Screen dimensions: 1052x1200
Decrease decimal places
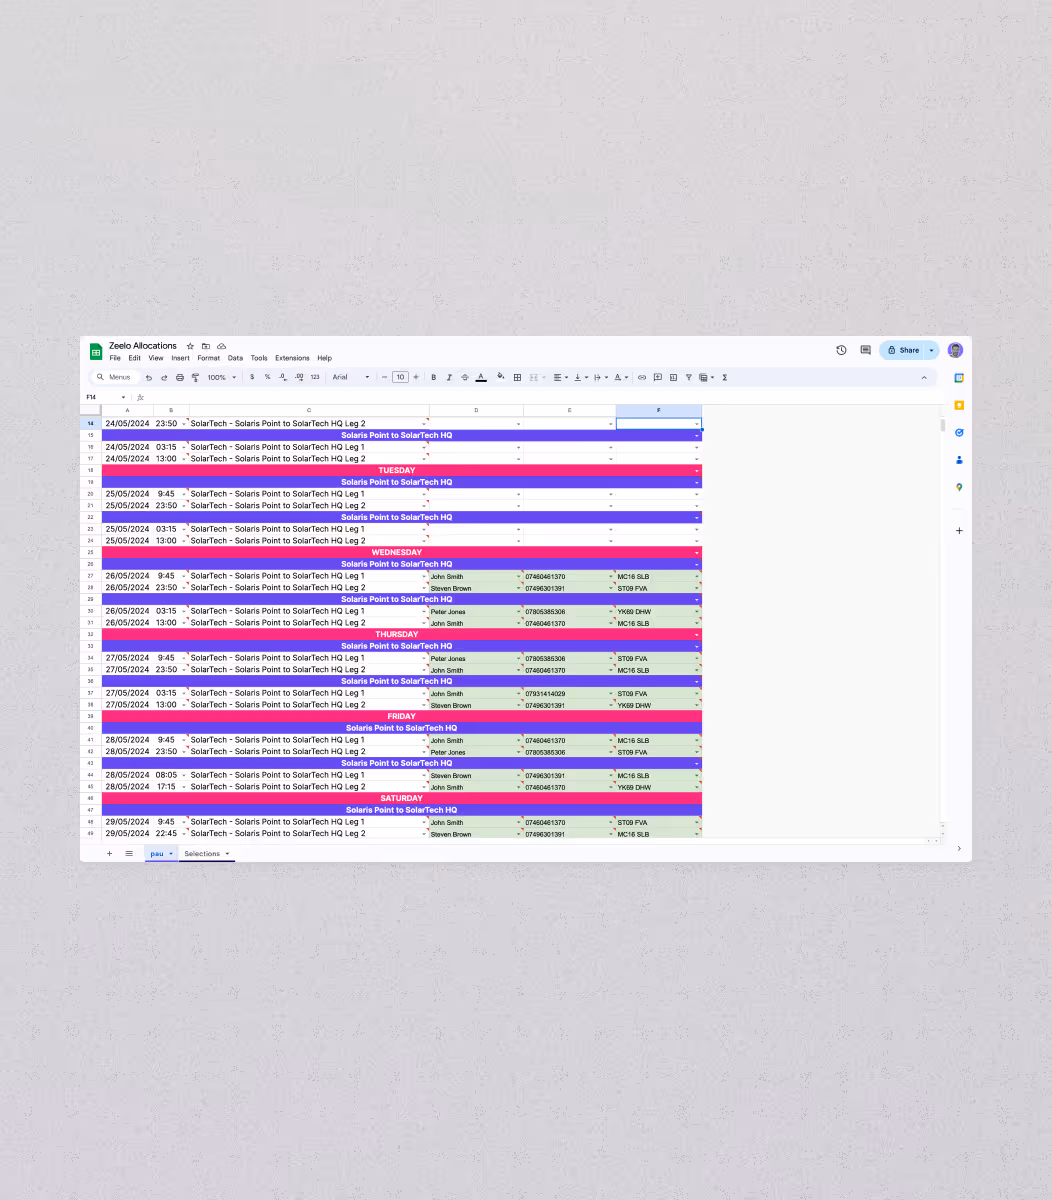(283, 377)
